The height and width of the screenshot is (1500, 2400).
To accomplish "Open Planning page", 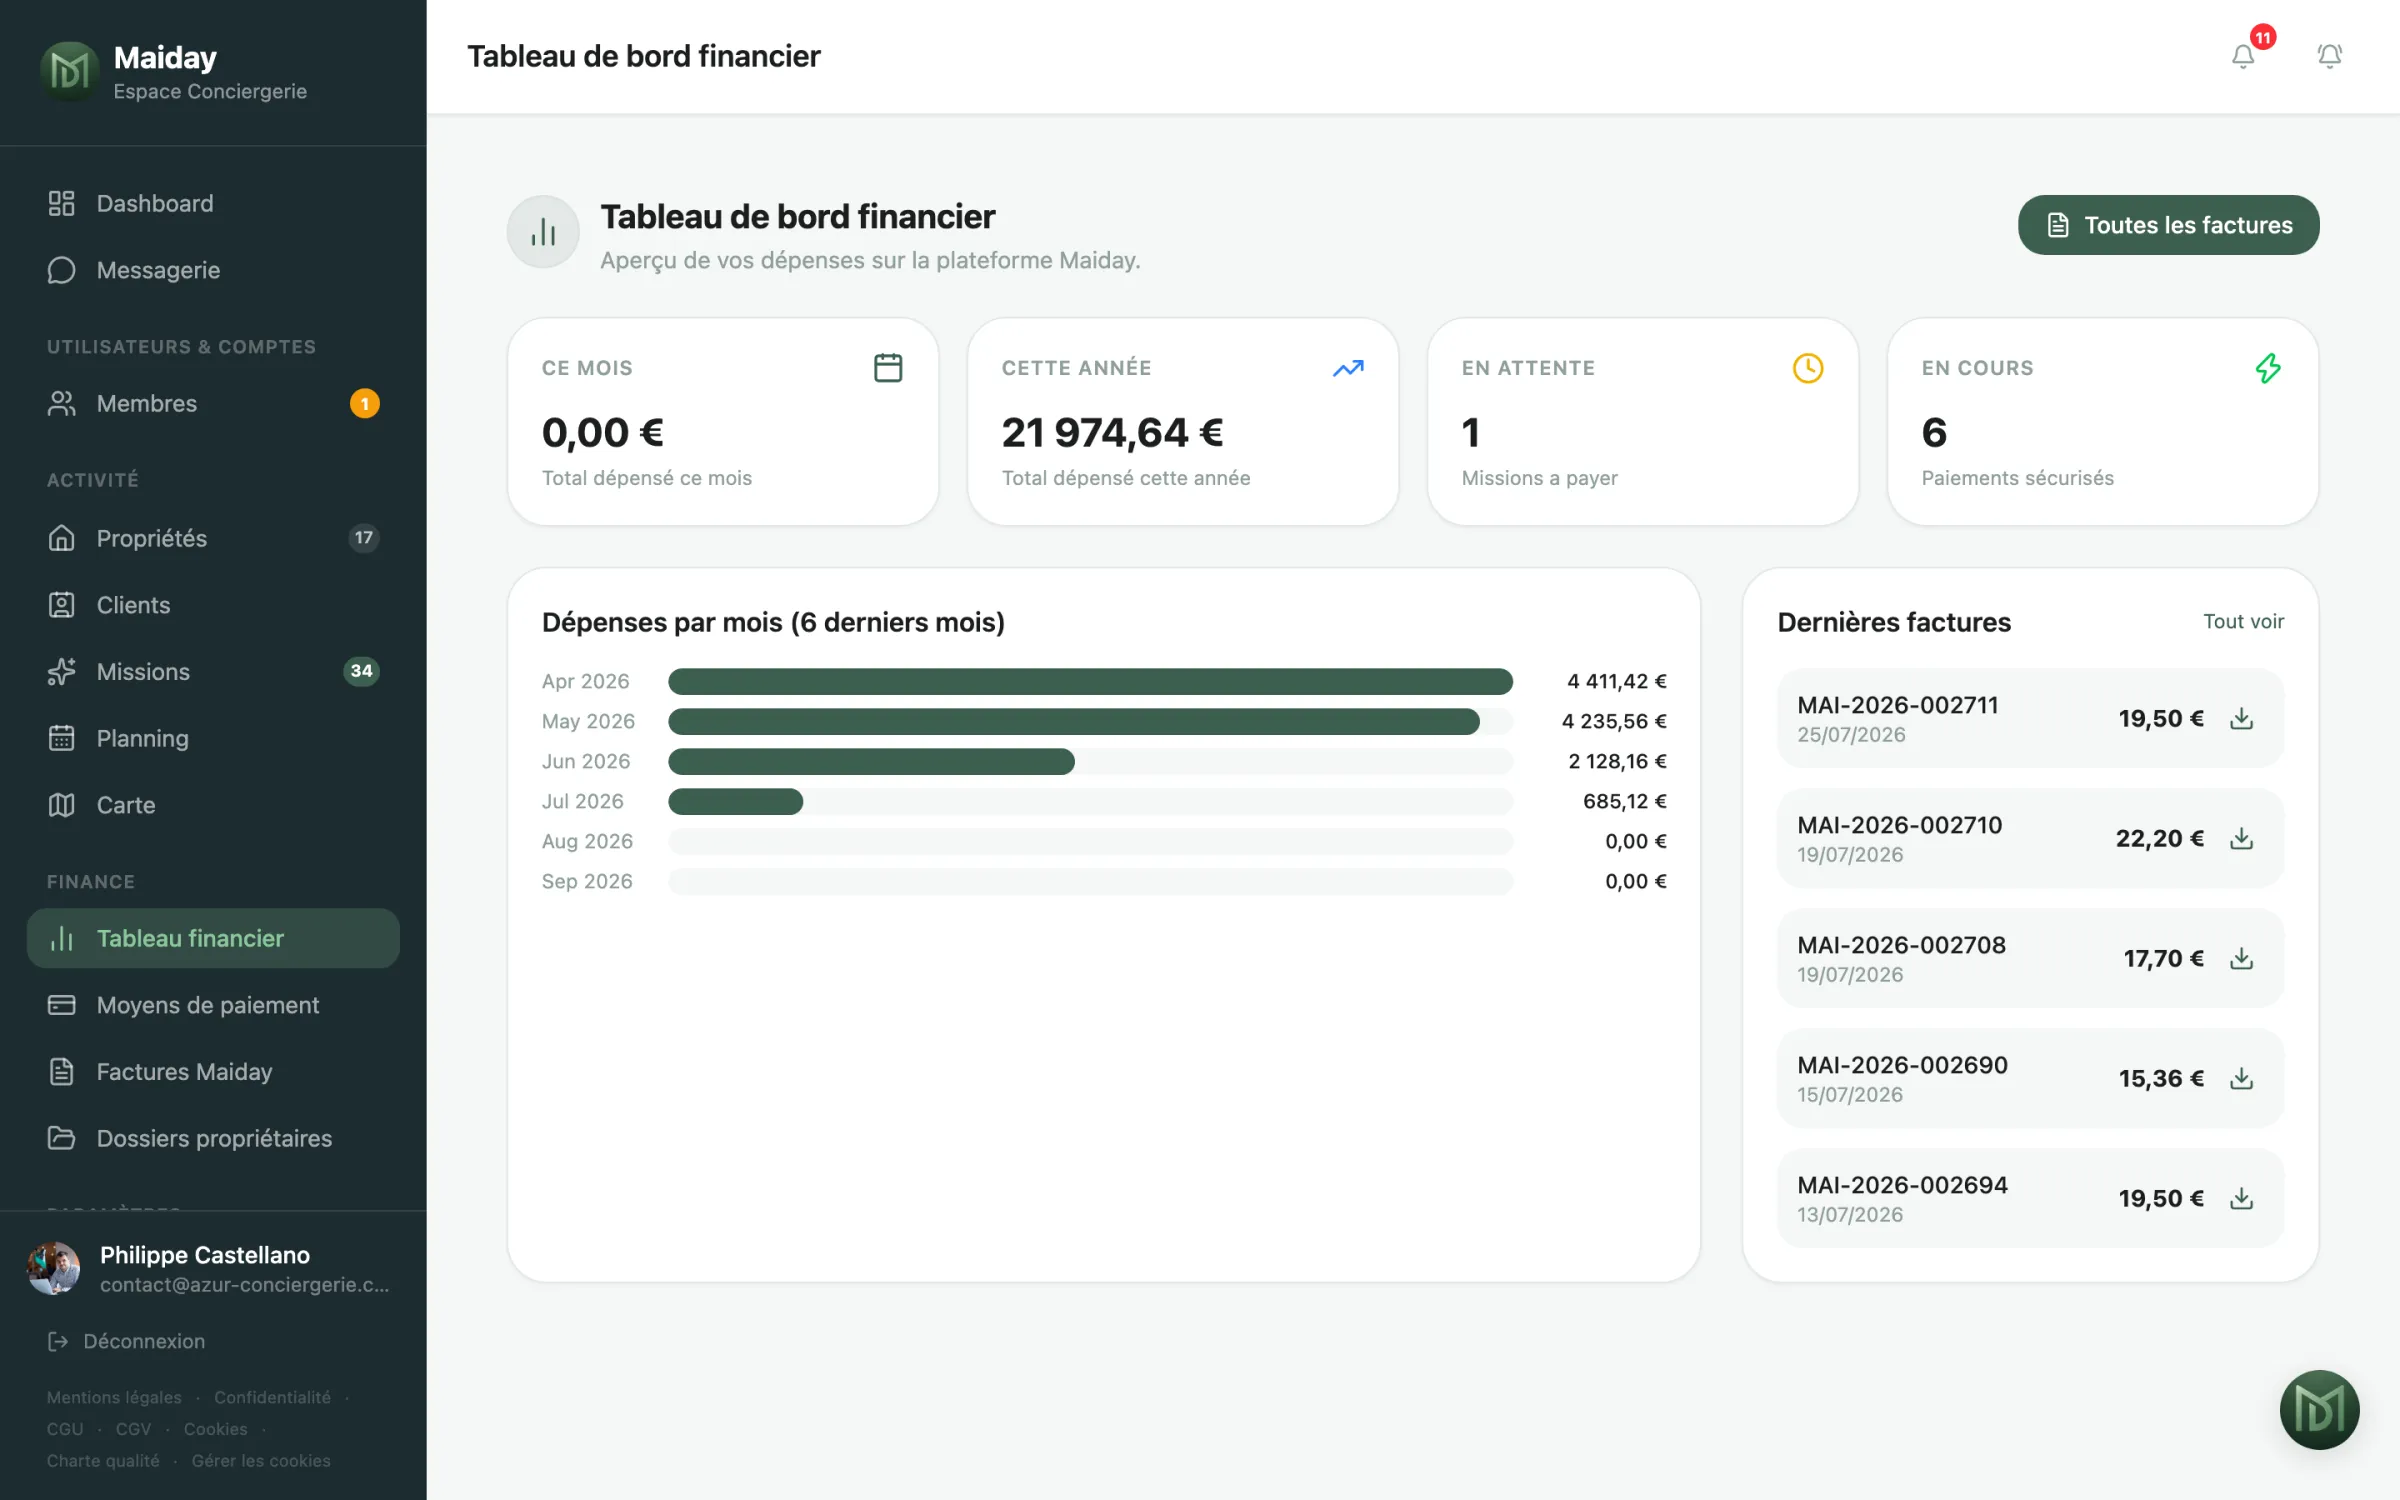I will [x=213, y=738].
